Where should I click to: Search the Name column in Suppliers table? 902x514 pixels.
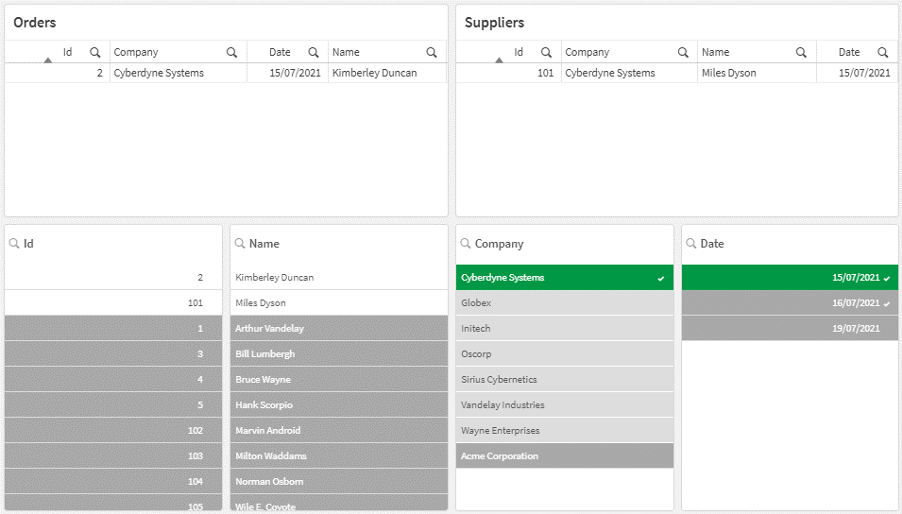[x=801, y=52]
